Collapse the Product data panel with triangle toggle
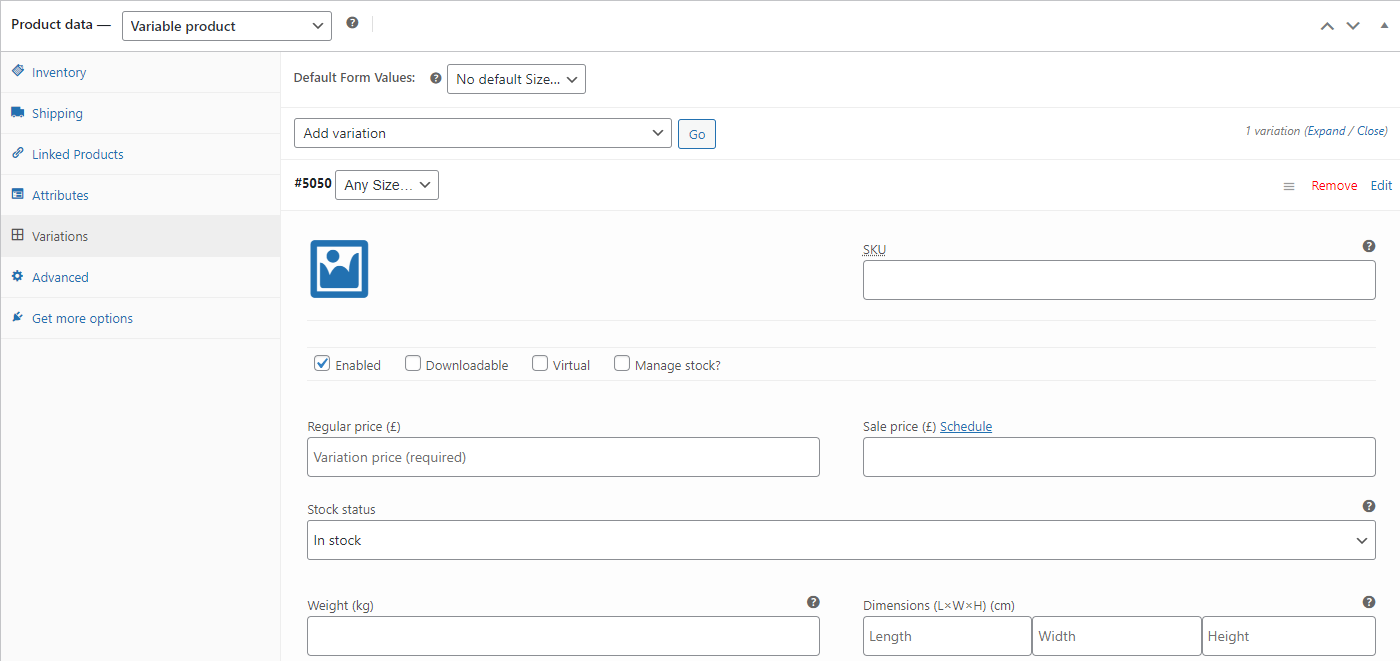The height and width of the screenshot is (661, 1400). 1385,26
